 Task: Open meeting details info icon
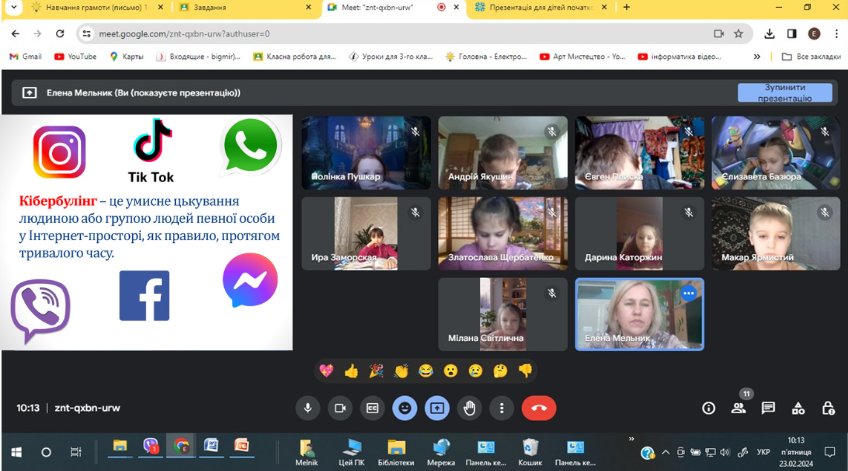pos(708,408)
